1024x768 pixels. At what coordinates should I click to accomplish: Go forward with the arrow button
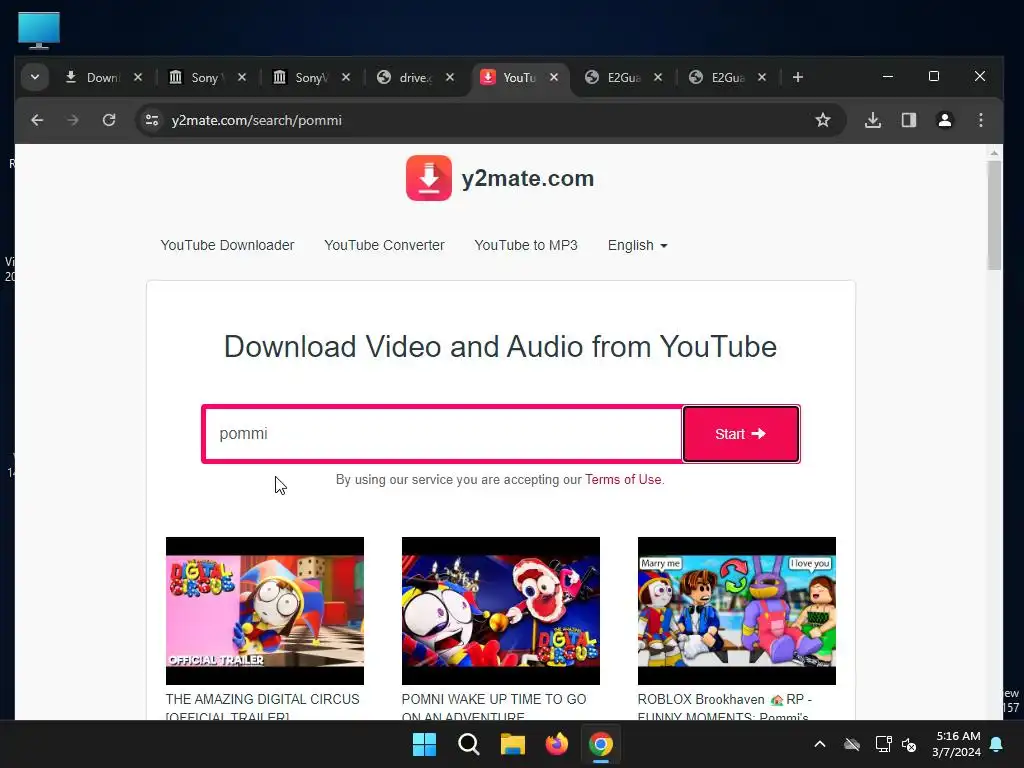coord(72,120)
